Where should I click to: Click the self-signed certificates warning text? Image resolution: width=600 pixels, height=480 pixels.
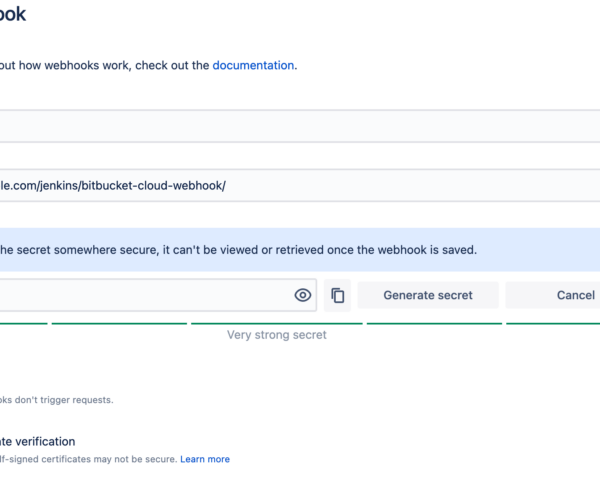(x=88, y=459)
